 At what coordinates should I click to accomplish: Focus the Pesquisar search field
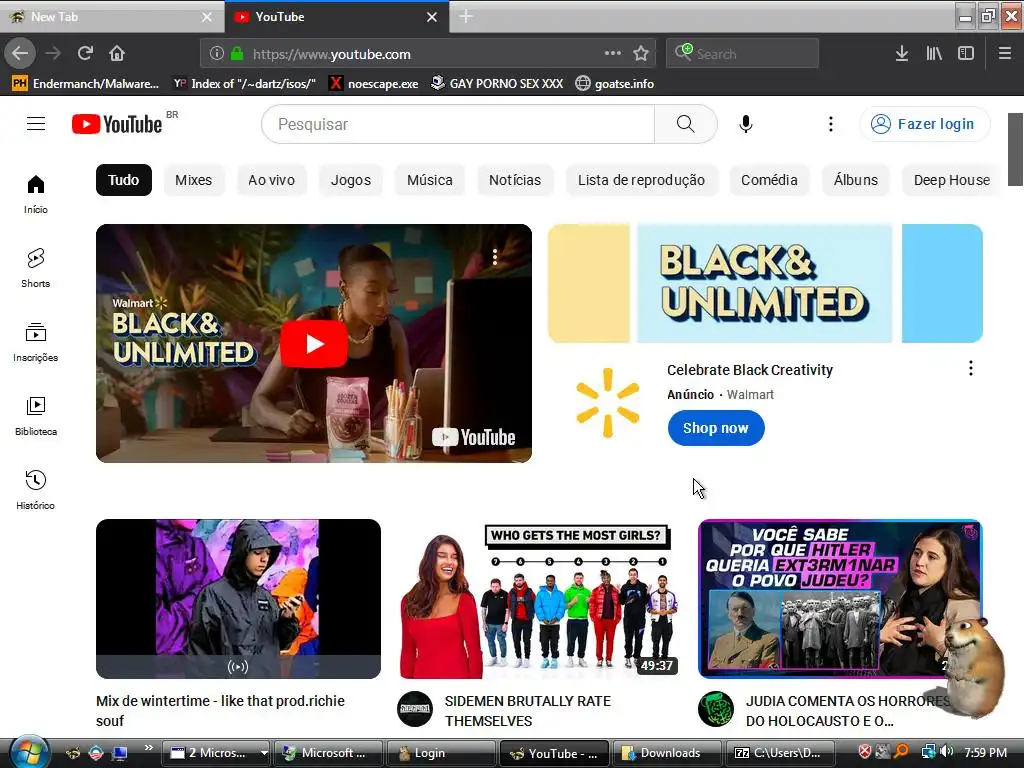458,124
